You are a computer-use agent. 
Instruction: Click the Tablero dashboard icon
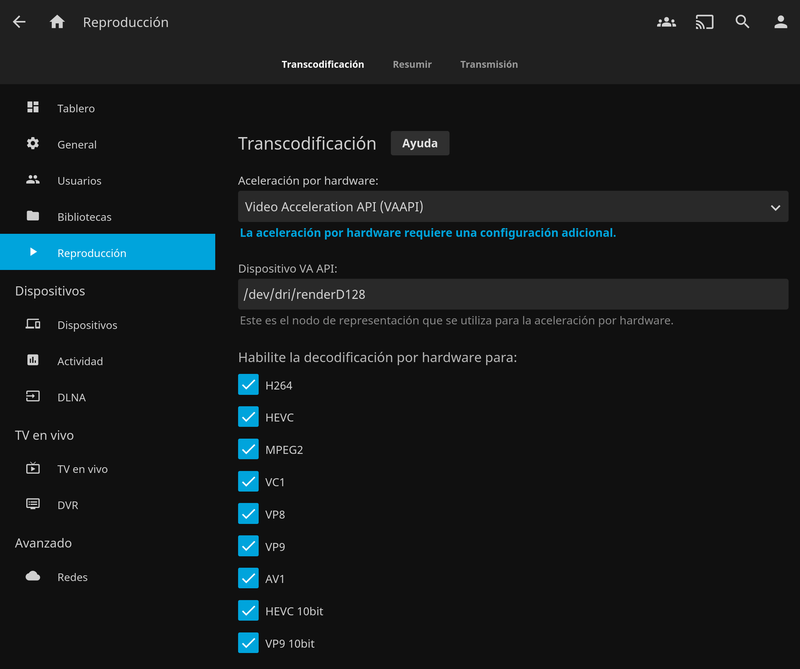point(33,107)
